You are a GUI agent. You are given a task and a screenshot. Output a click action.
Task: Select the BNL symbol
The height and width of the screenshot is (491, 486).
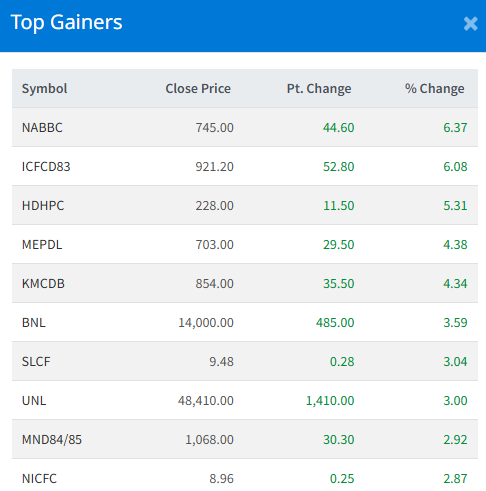tap(33, 323)
